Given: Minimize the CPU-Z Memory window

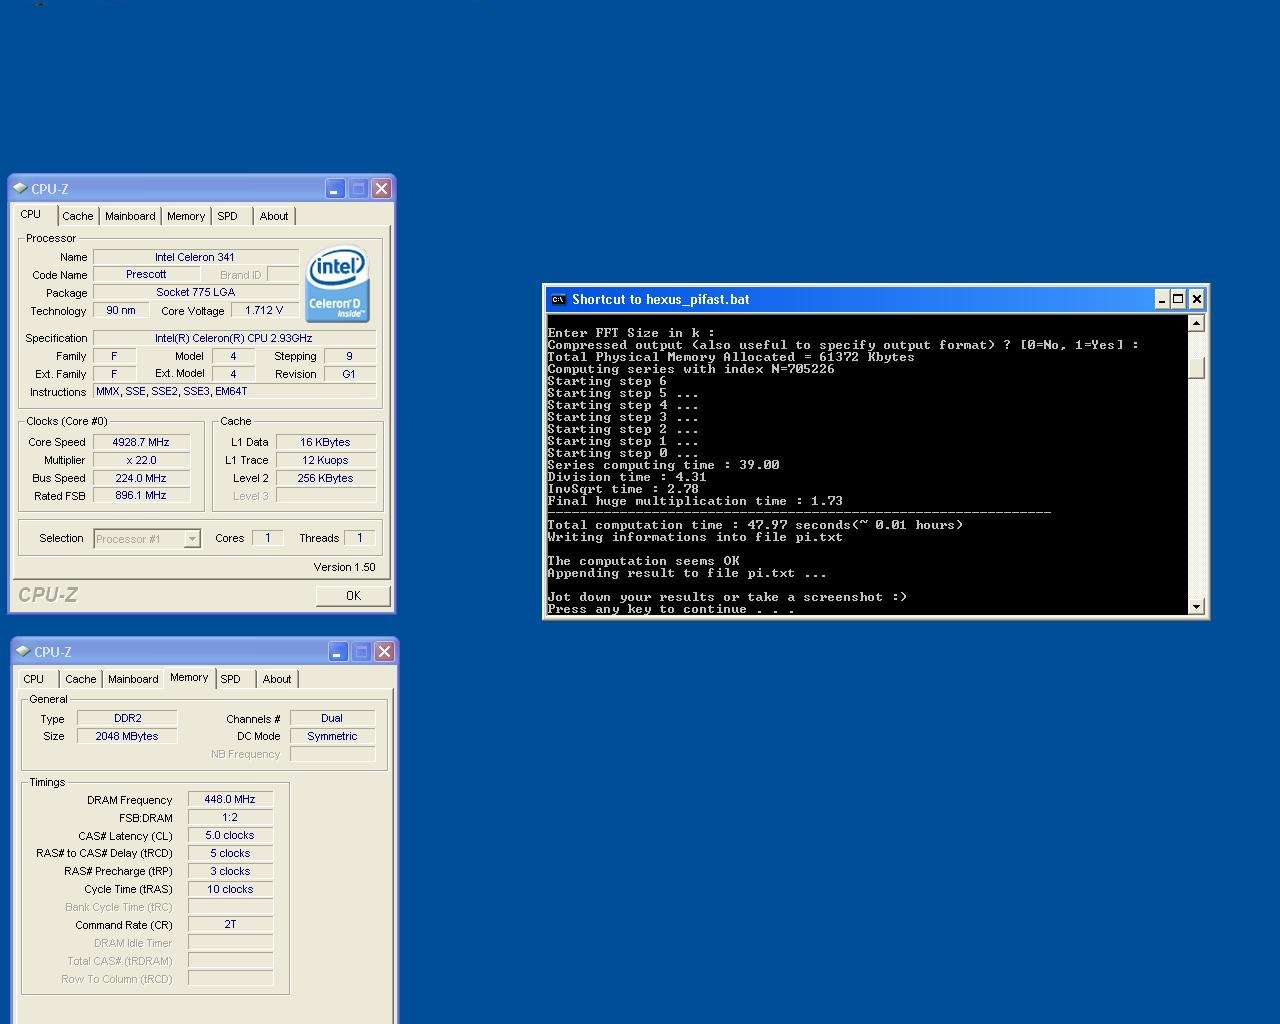Looking at the screenshot, I should click(x=338, y=651).
